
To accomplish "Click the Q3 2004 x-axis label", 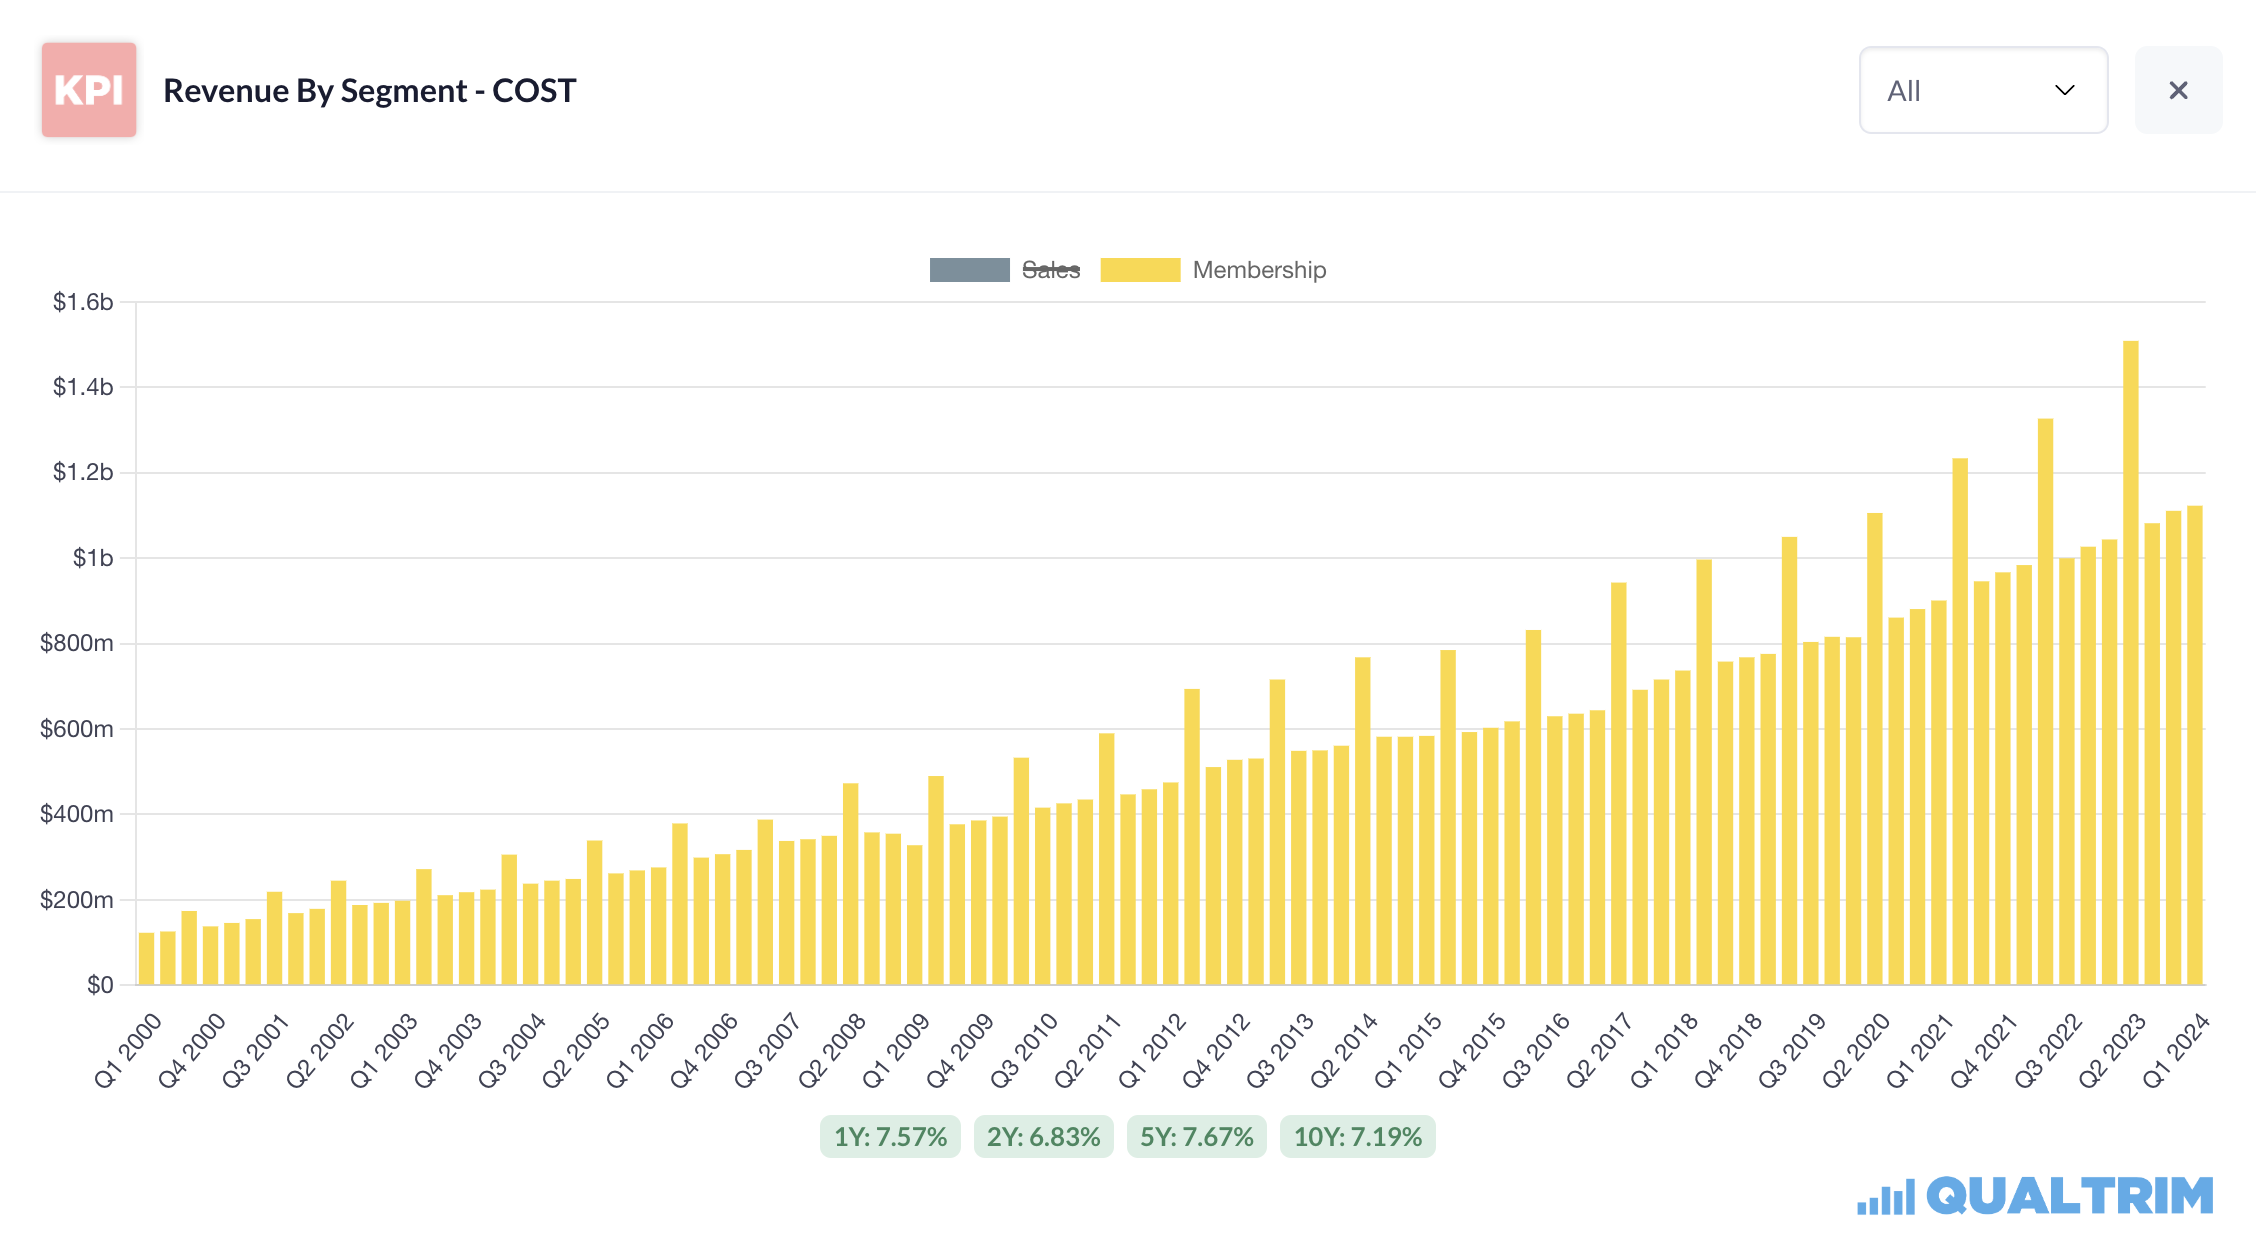I will tap(511, 1050).
